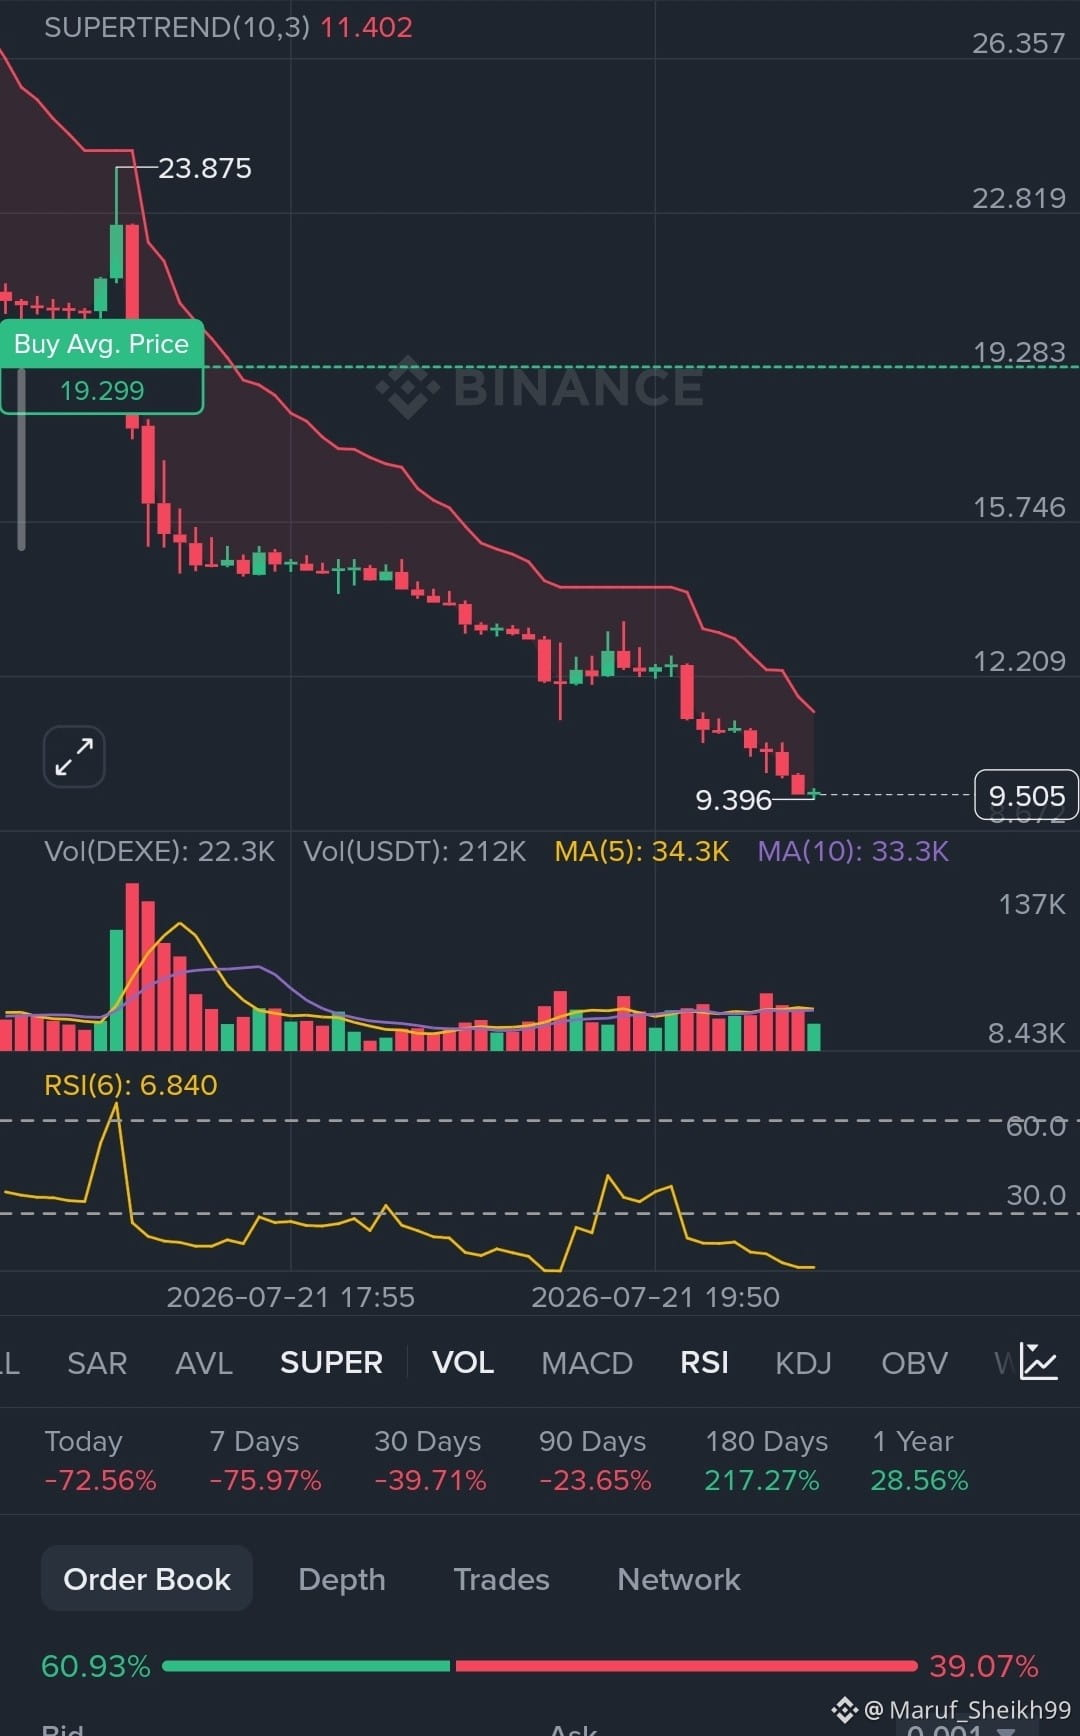Tap the Vol(USDT) 212K label

(x=415, y=851)
